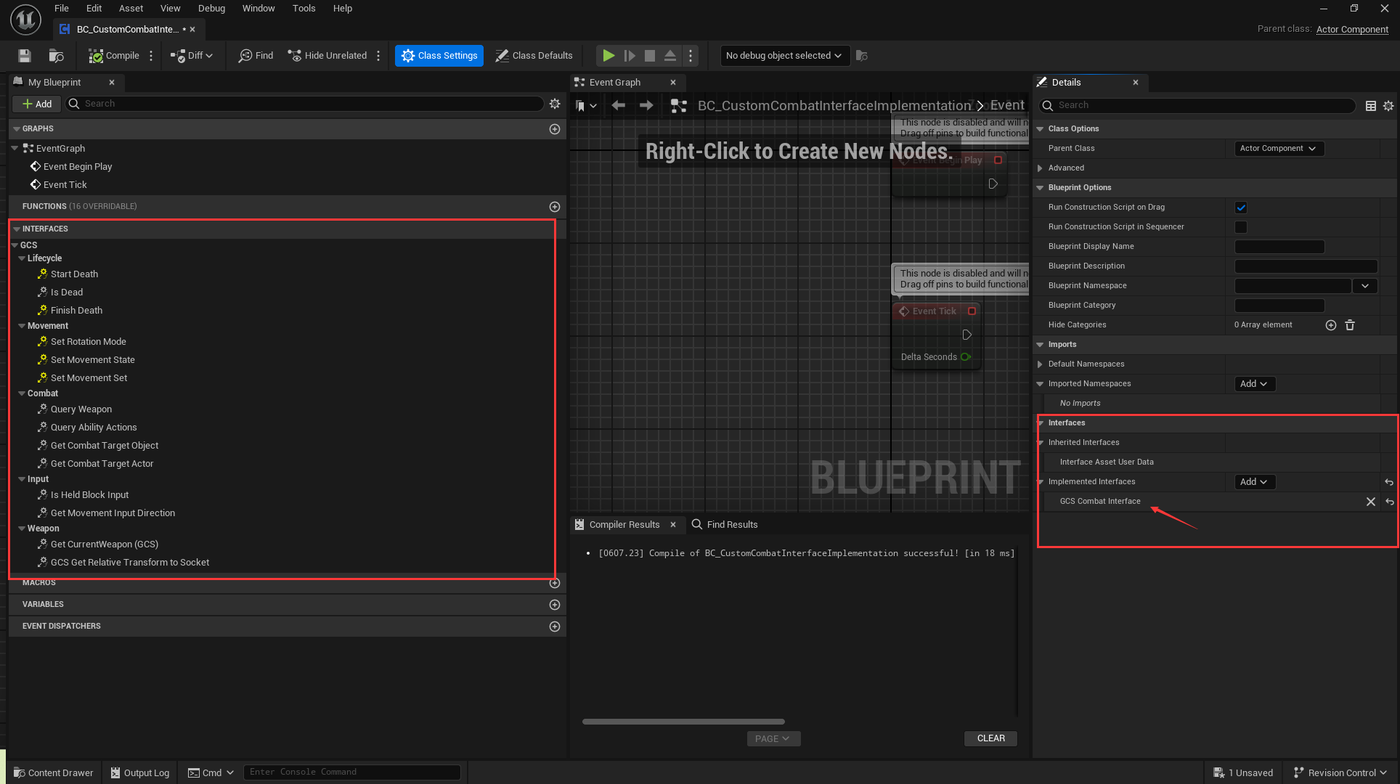Open the File menu
Viewport: 1400px width, 784px height.
coord(62,8)
